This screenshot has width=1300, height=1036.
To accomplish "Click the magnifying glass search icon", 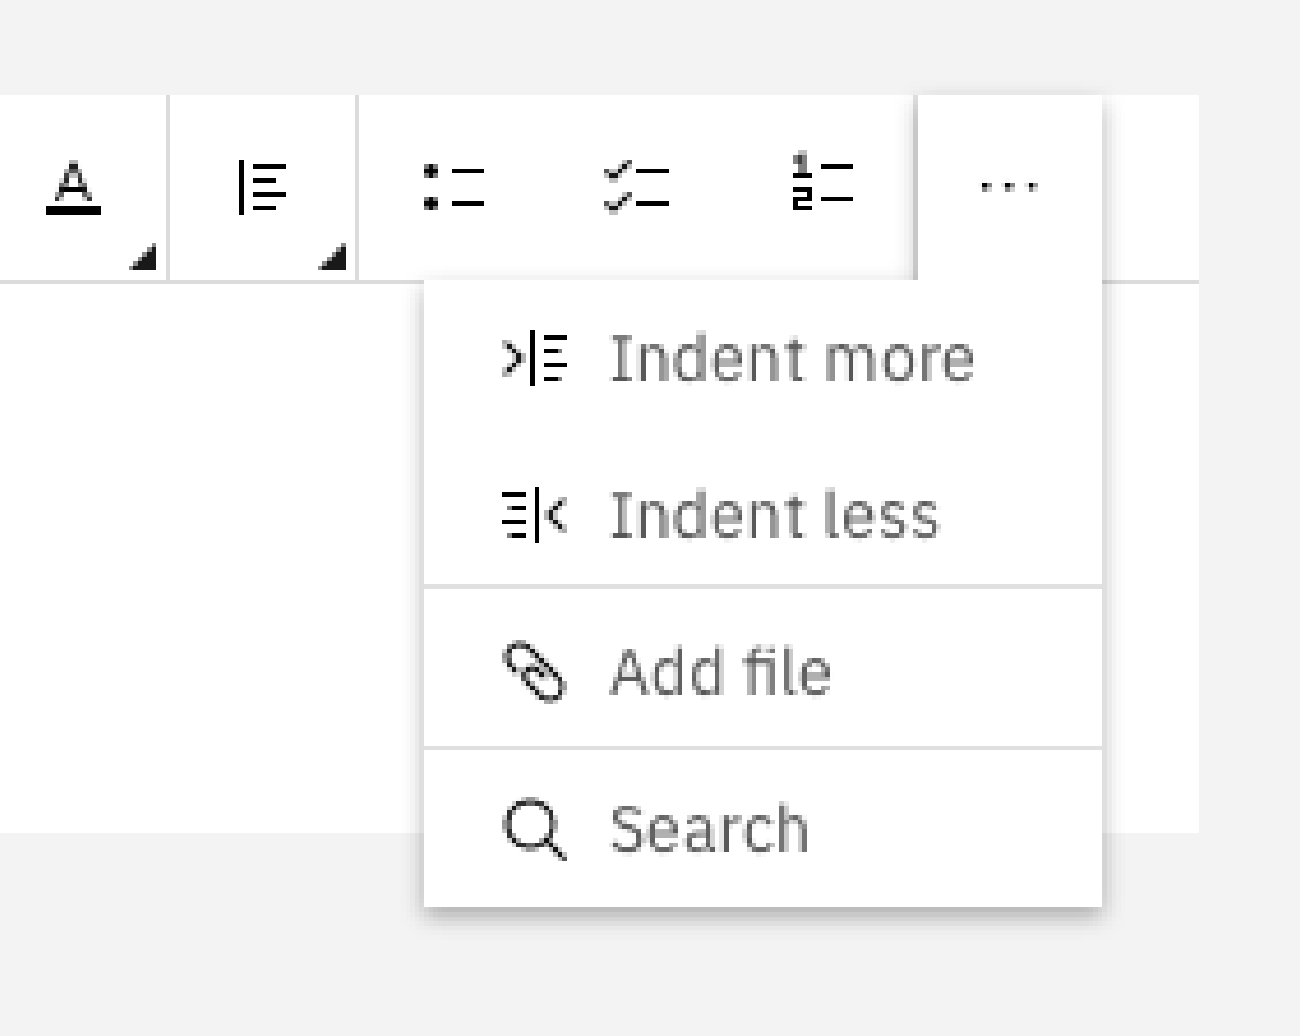I will pos(533,828).
